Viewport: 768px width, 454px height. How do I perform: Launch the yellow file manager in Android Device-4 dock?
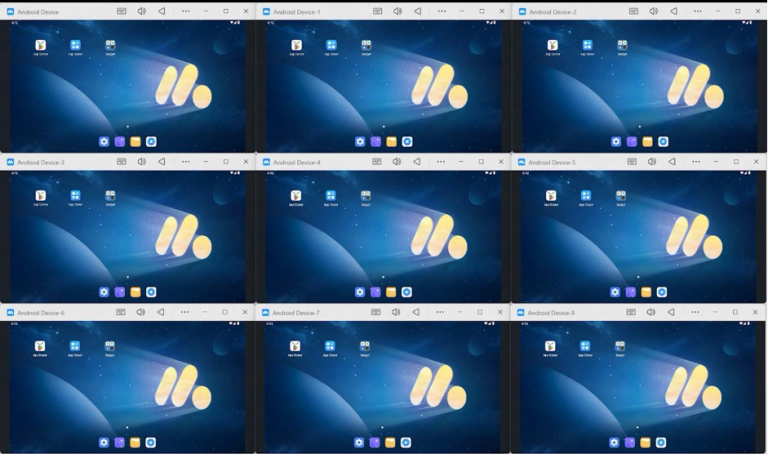pos(391,292)
